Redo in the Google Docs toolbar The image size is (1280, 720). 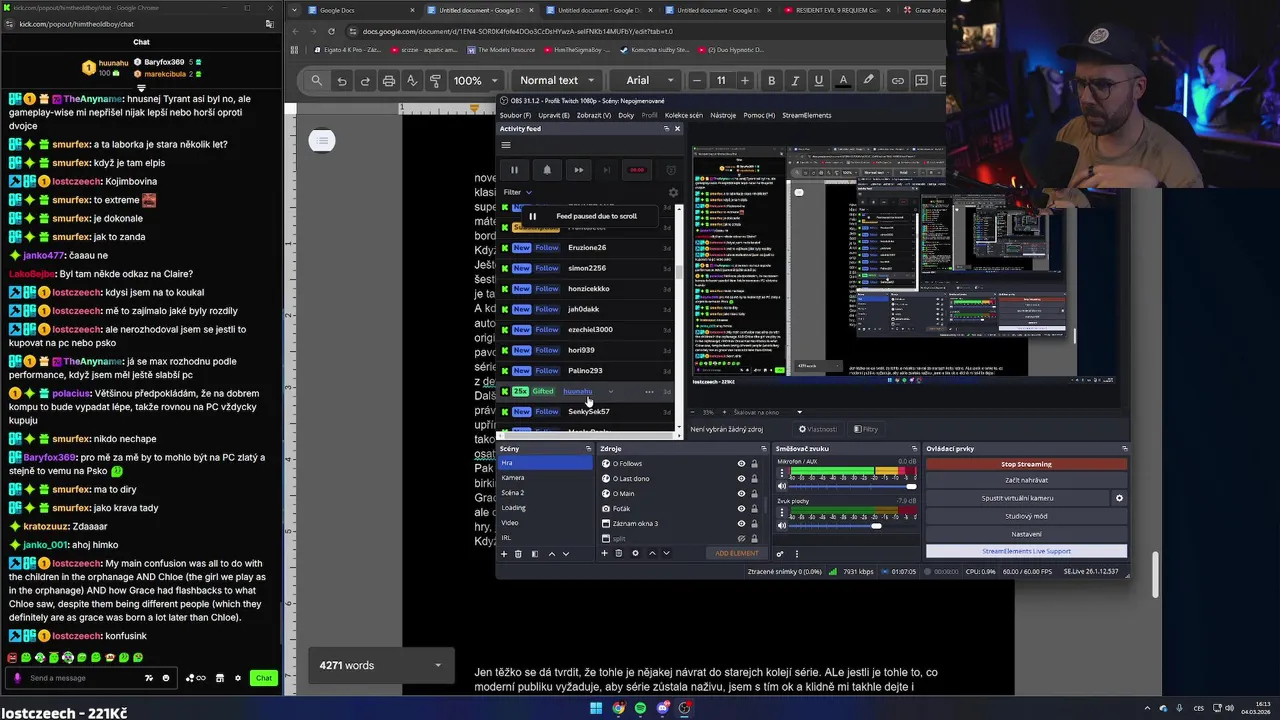365,80
